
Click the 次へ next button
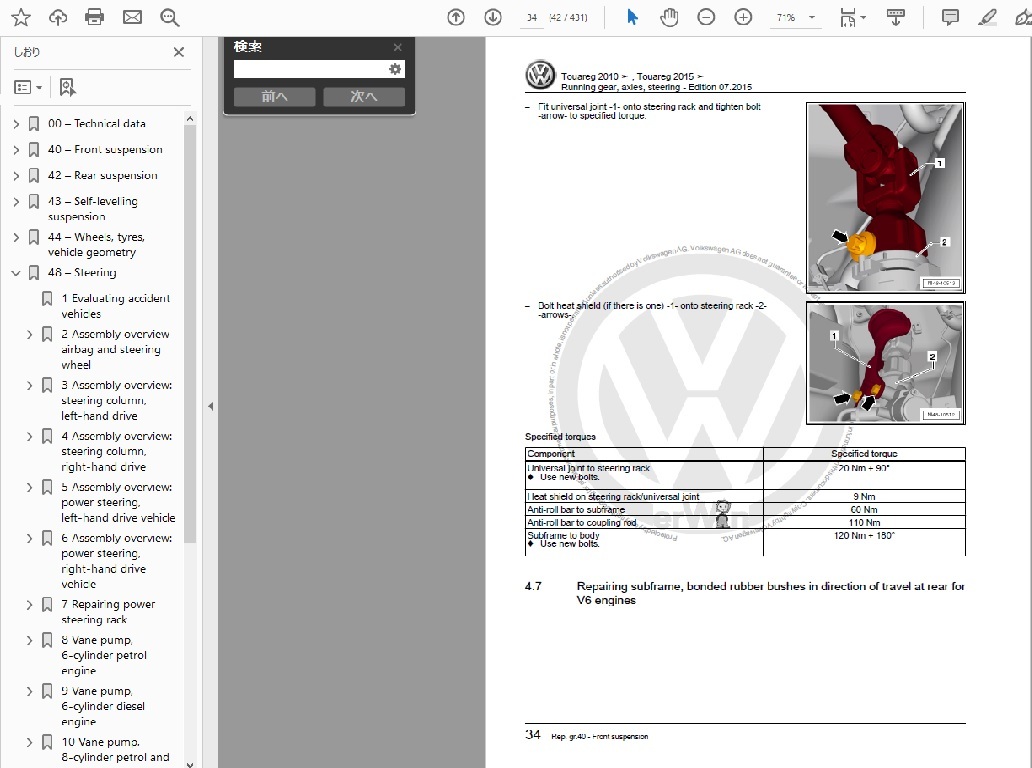364,97
